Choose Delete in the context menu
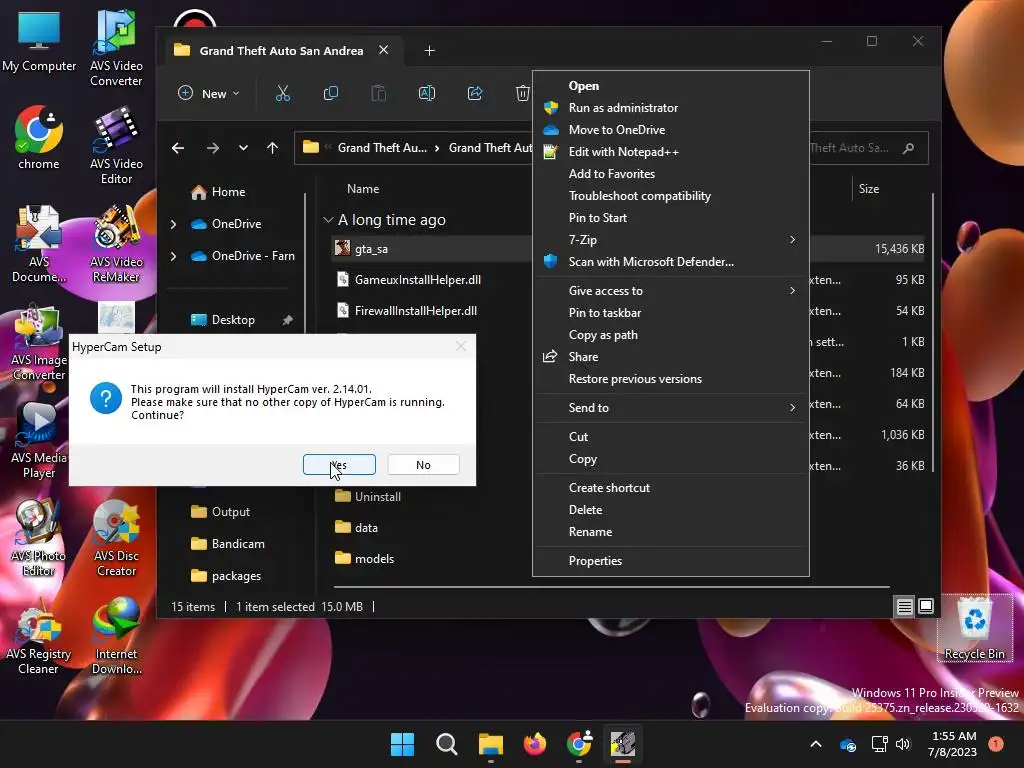This screenshot has width=1024, height=768. coord(671,510)
